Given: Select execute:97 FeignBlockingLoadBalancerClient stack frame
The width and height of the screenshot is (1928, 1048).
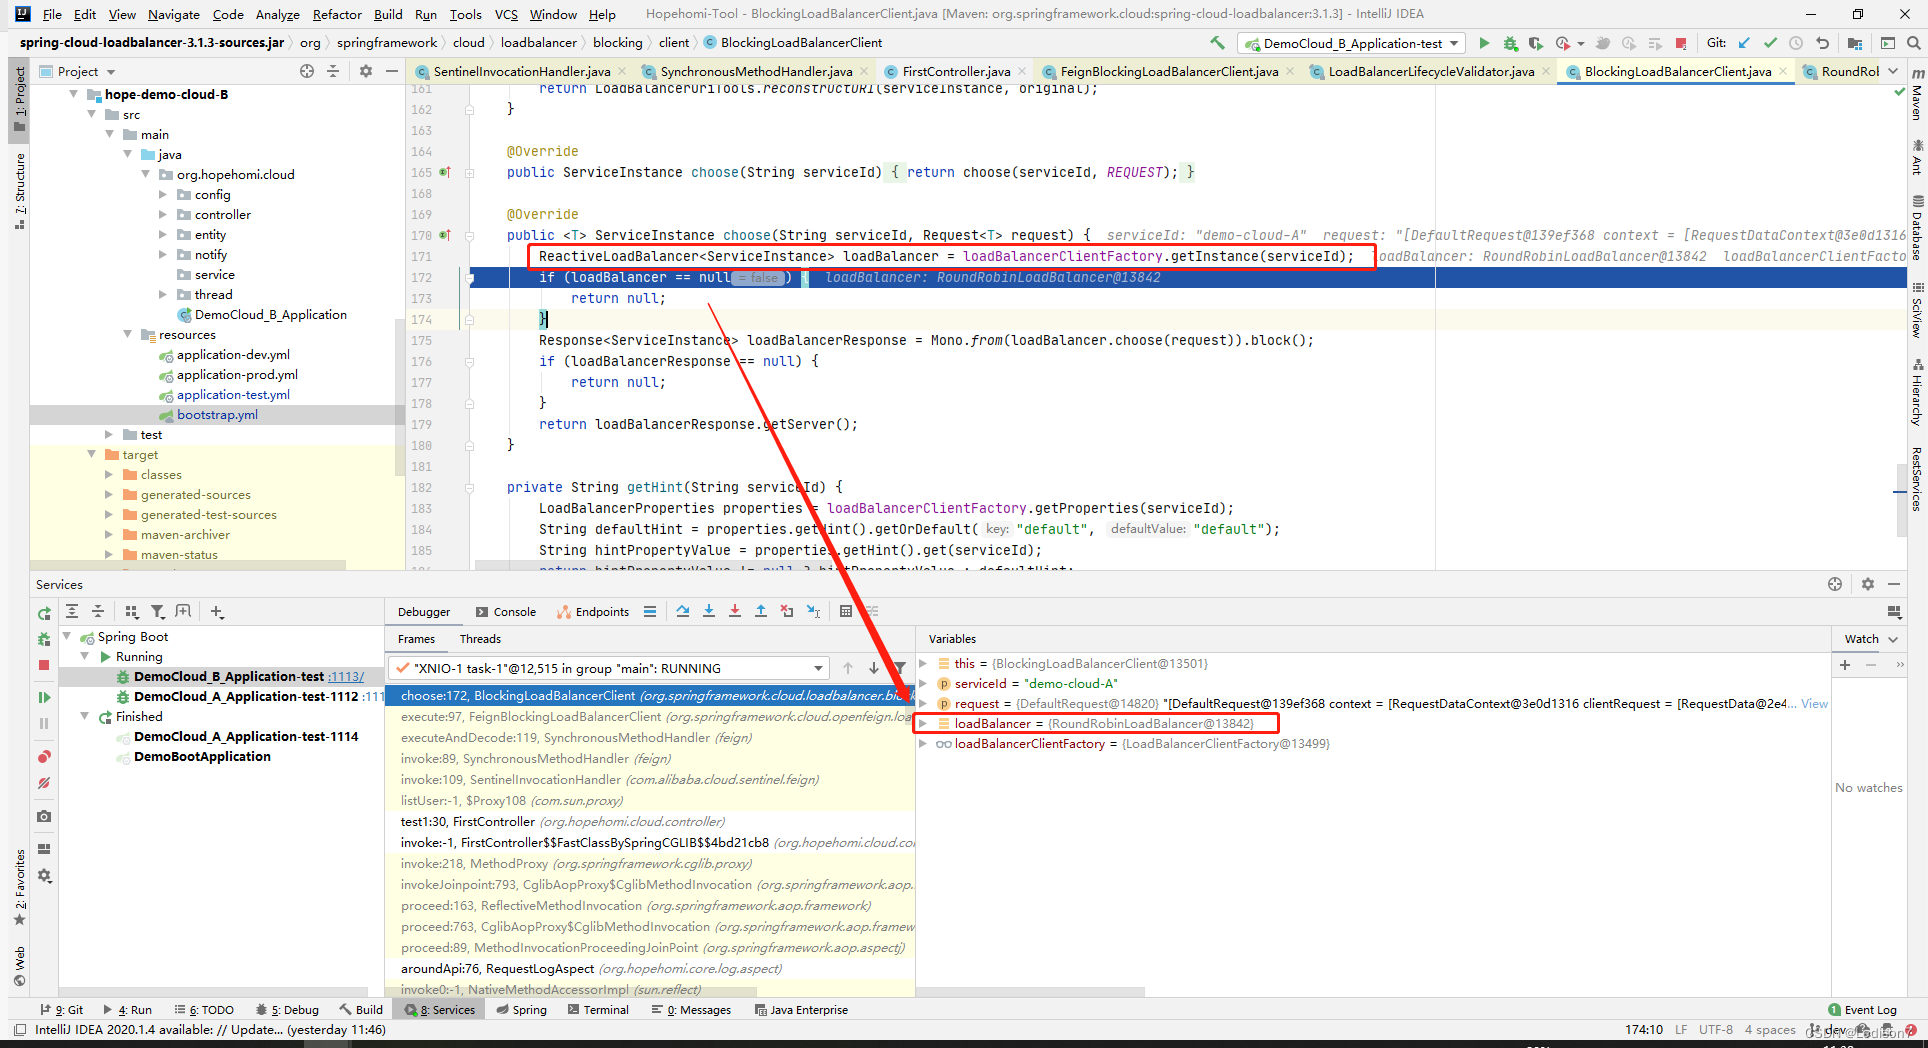Looking at the screenshot, I should point(650,717).
